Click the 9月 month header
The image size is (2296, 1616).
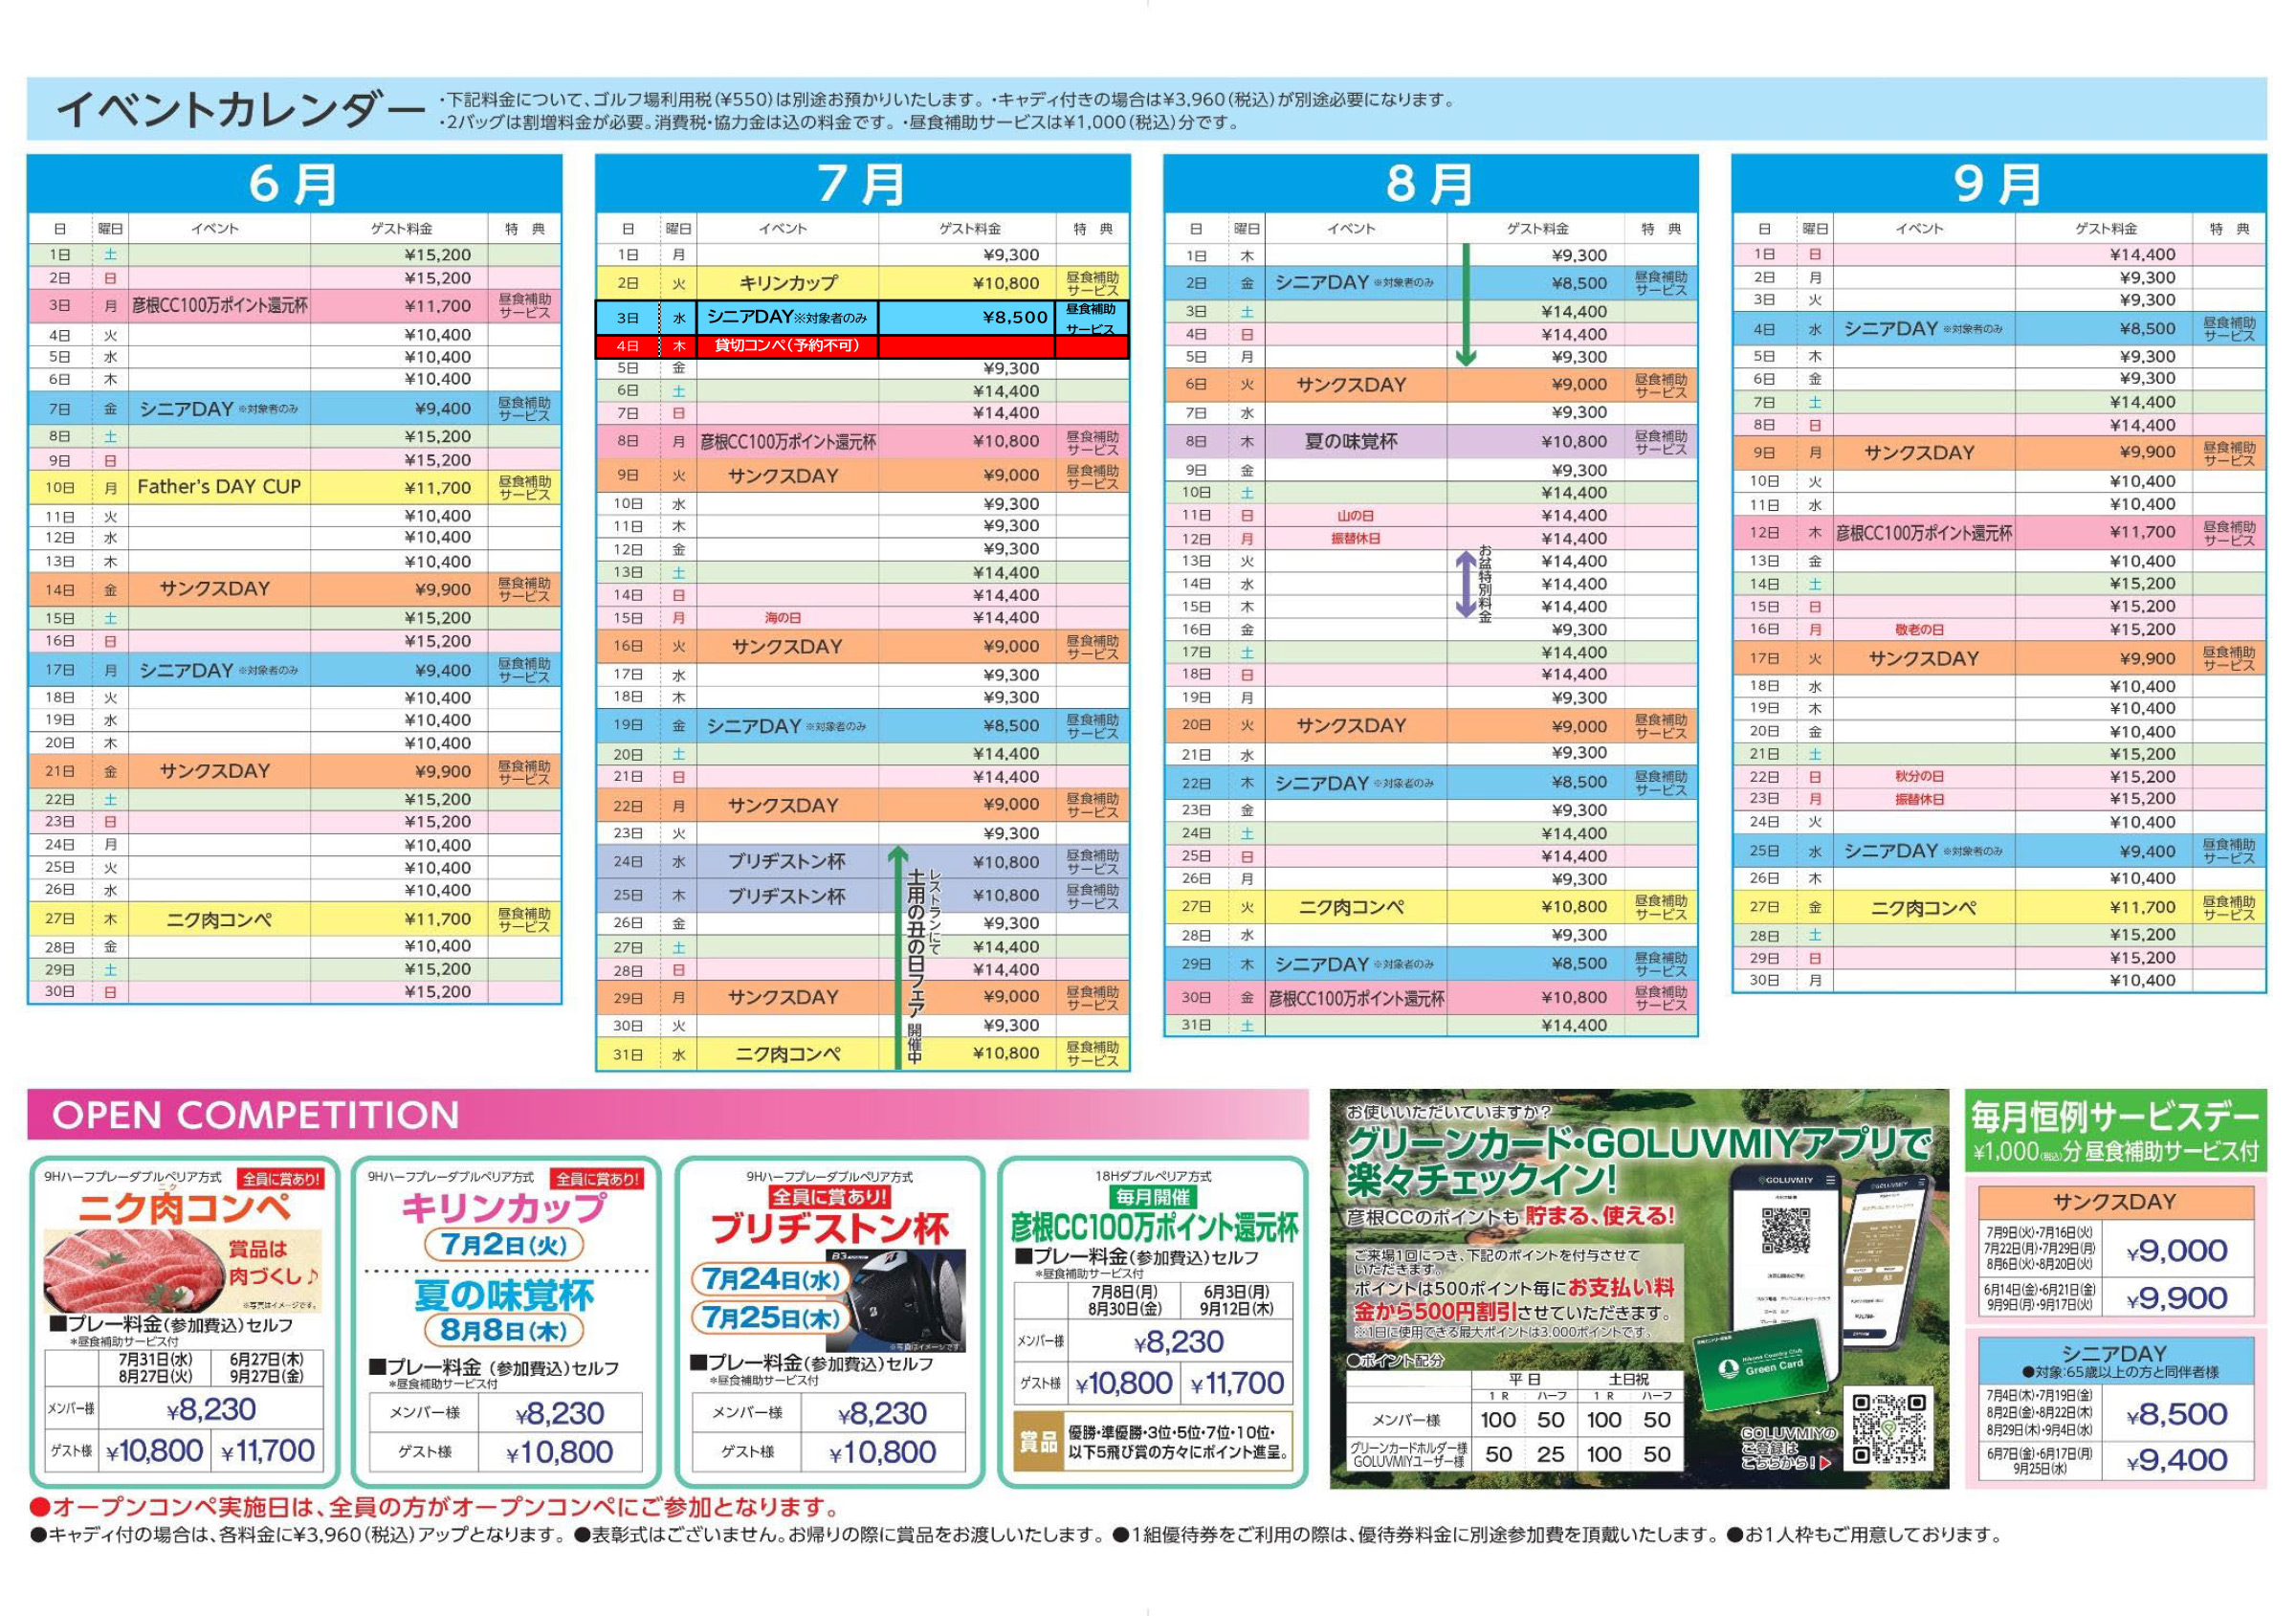(x=1998, y=183)
